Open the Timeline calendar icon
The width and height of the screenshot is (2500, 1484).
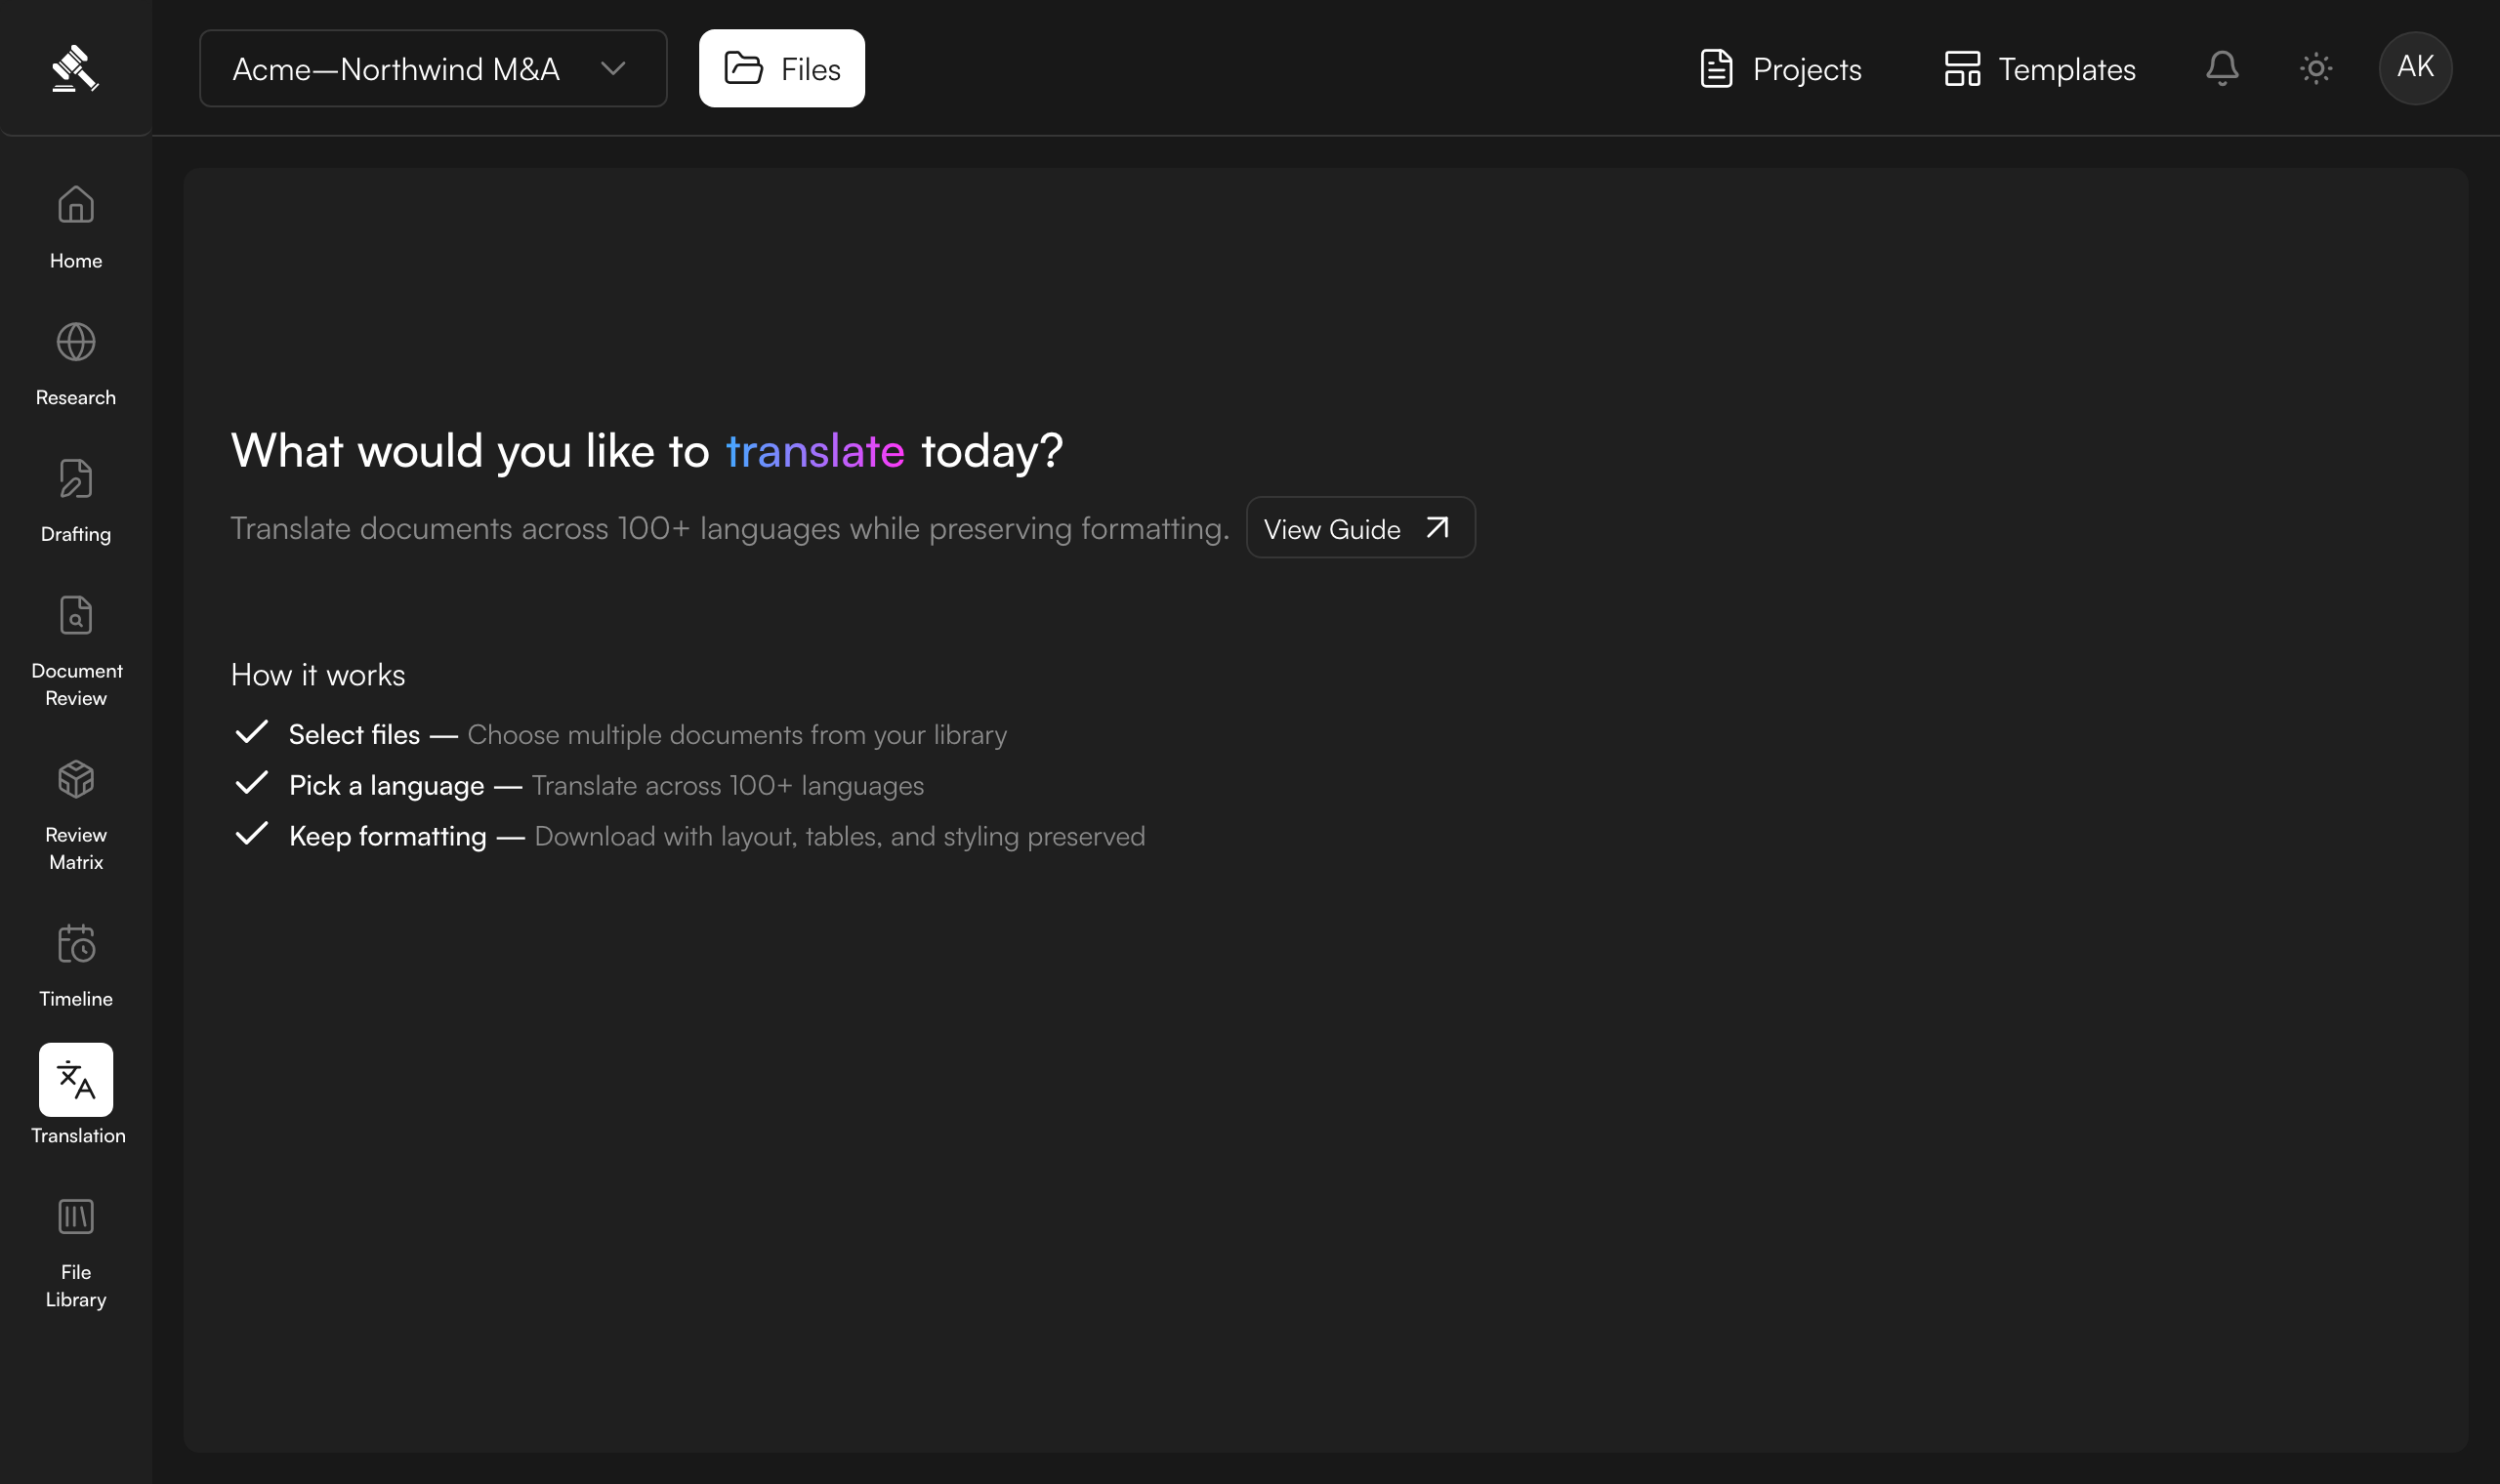(x=76, y=943)
